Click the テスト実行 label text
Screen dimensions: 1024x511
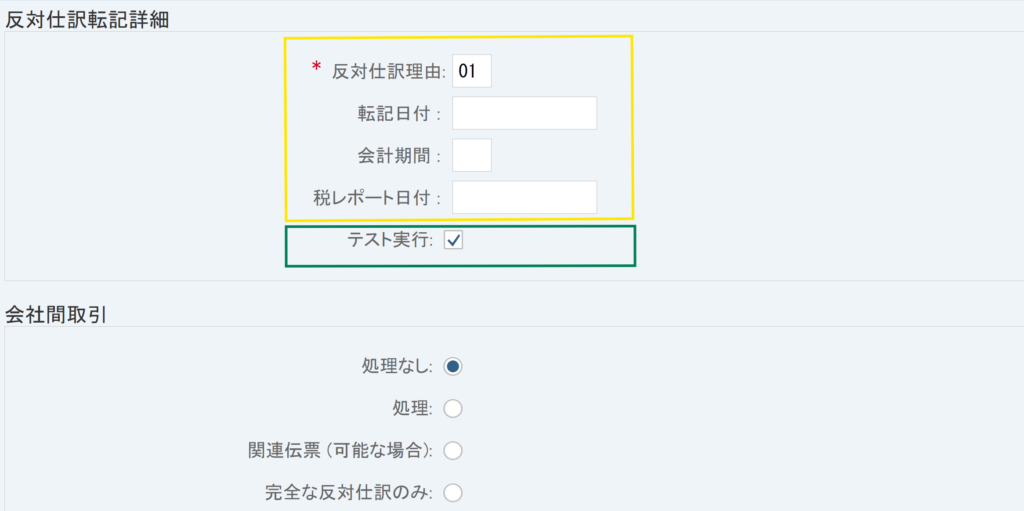pyautogui.click(x=388, y=241)
